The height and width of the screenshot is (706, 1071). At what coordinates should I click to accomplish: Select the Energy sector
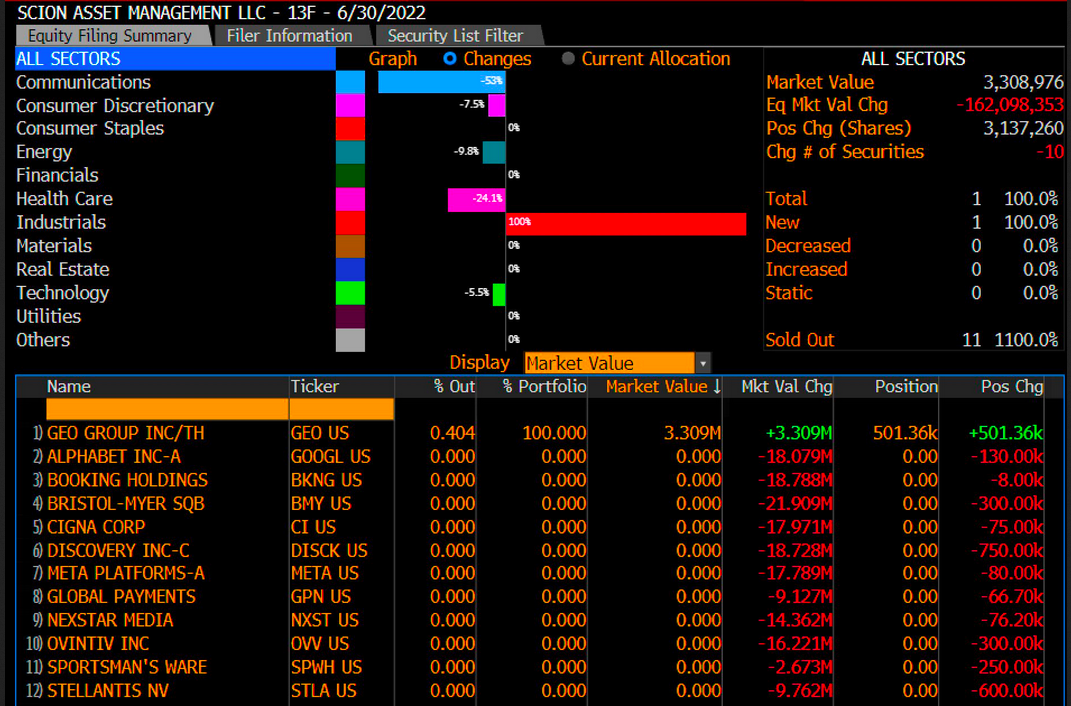44,152
